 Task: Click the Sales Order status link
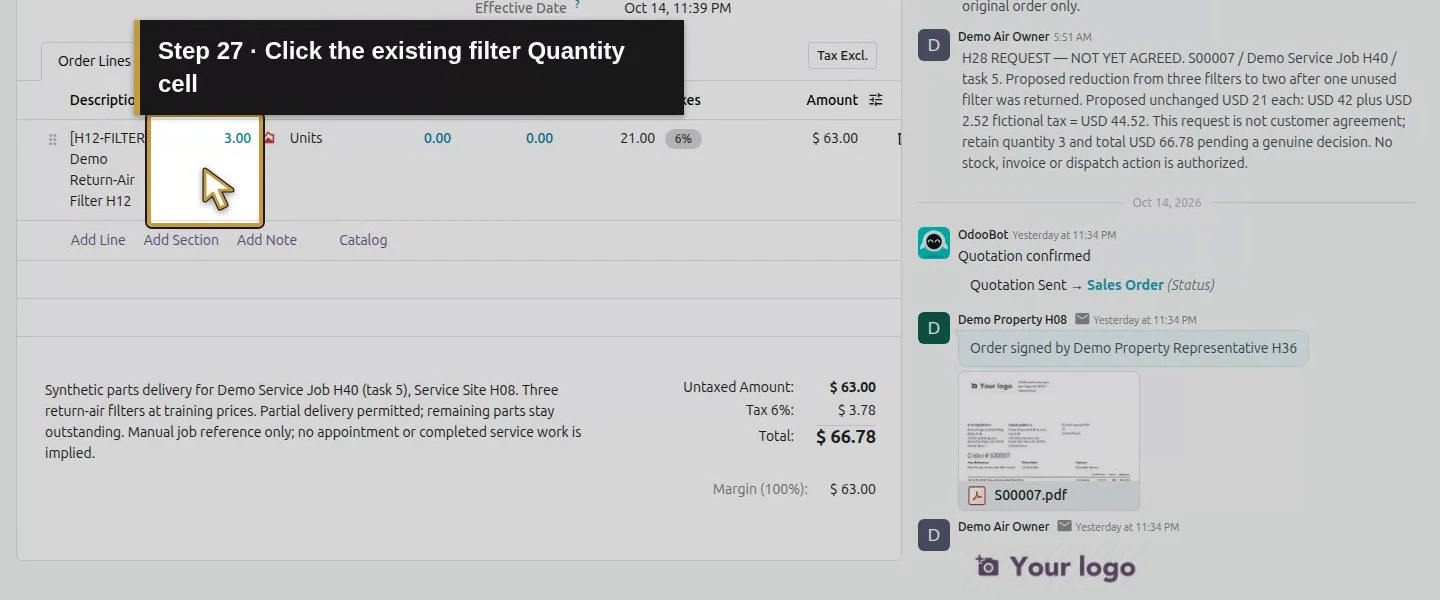1125,285
